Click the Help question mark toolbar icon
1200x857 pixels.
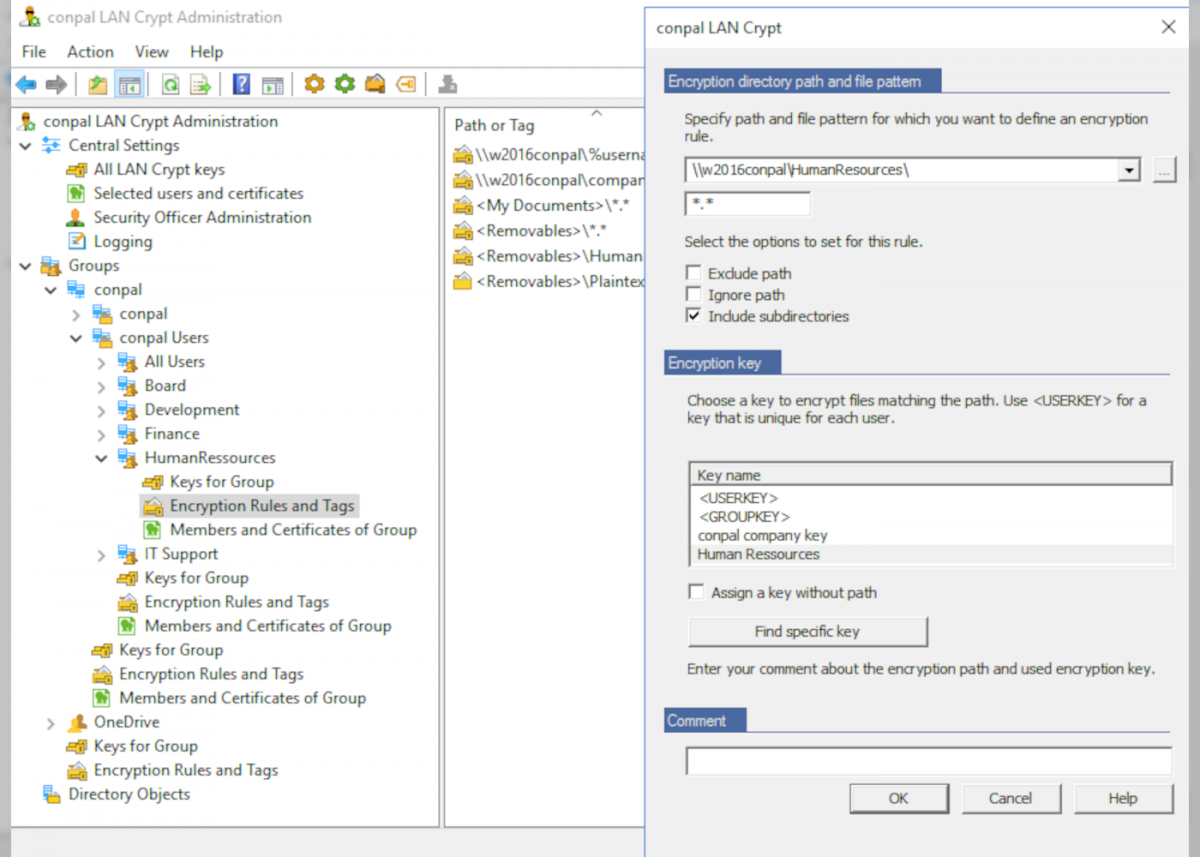coord(240,84)
